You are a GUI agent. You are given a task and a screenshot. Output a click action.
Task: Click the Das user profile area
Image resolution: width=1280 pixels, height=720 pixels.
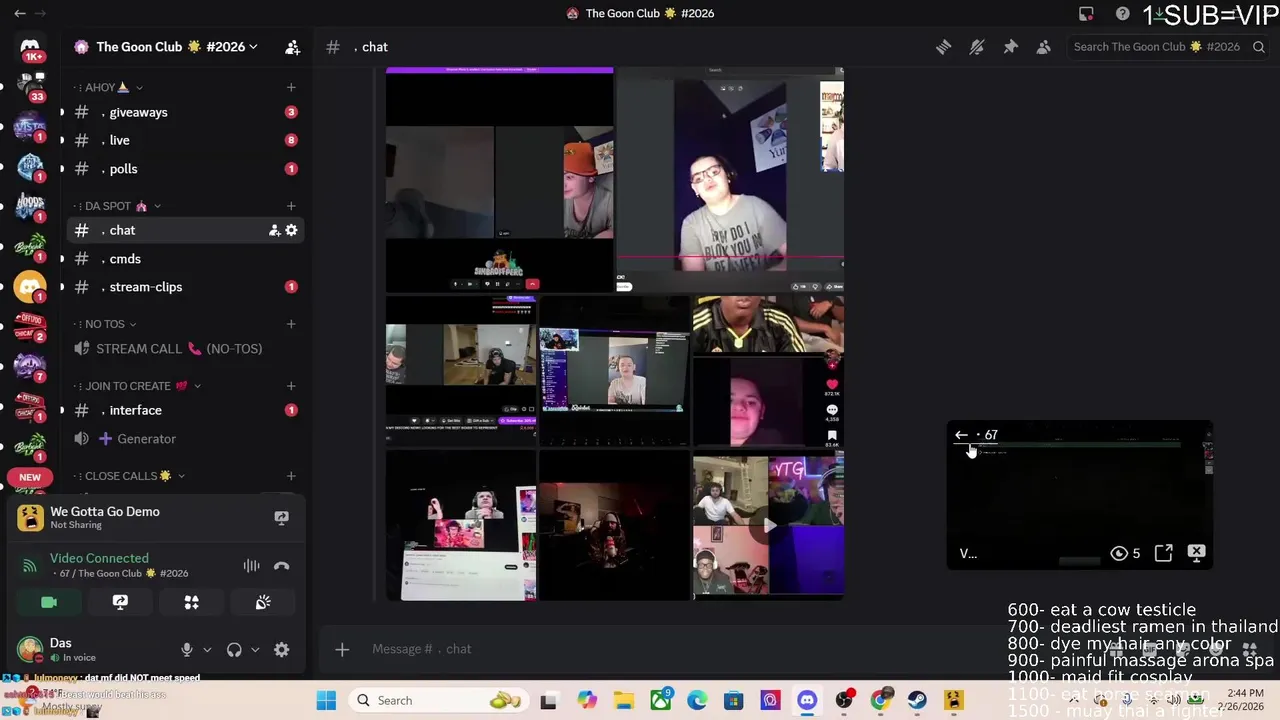coord(90,649)
